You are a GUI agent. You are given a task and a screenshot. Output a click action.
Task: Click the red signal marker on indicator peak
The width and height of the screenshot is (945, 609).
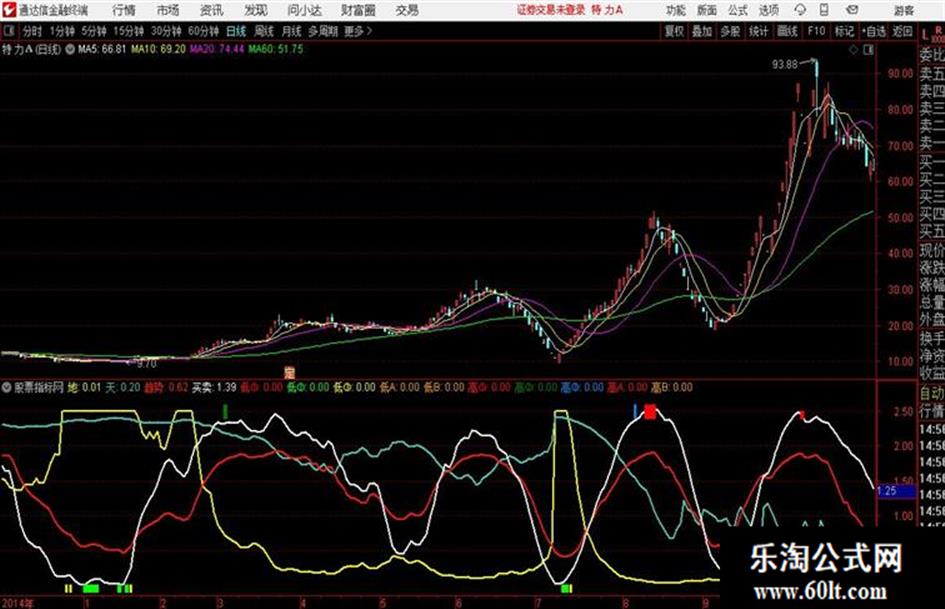point(650,412)
